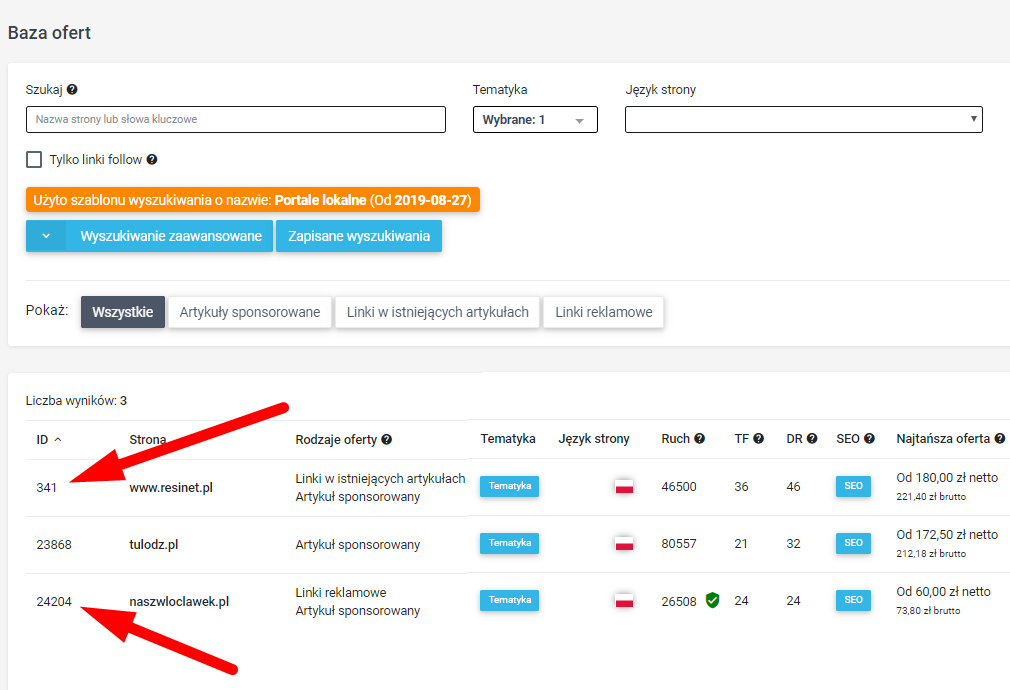This screenshot has height=690, width=1010.
Task: Click Tematyka button for tulodz.pl row
Action: click(510, 543)
